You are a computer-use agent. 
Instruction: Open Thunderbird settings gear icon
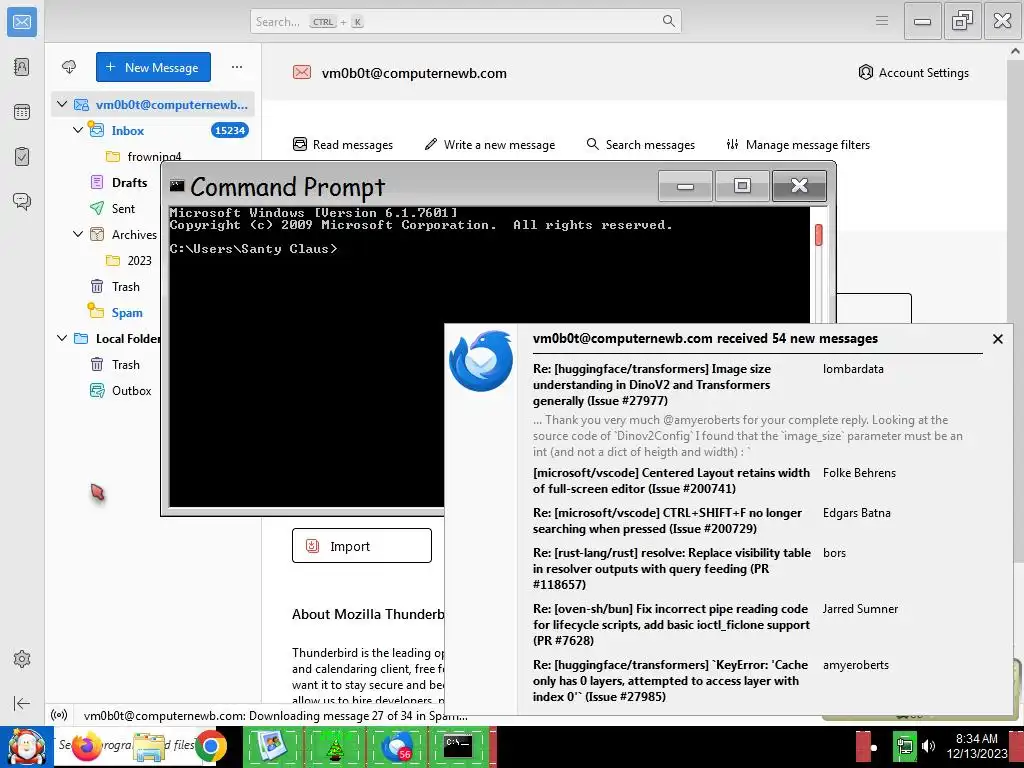22,659
